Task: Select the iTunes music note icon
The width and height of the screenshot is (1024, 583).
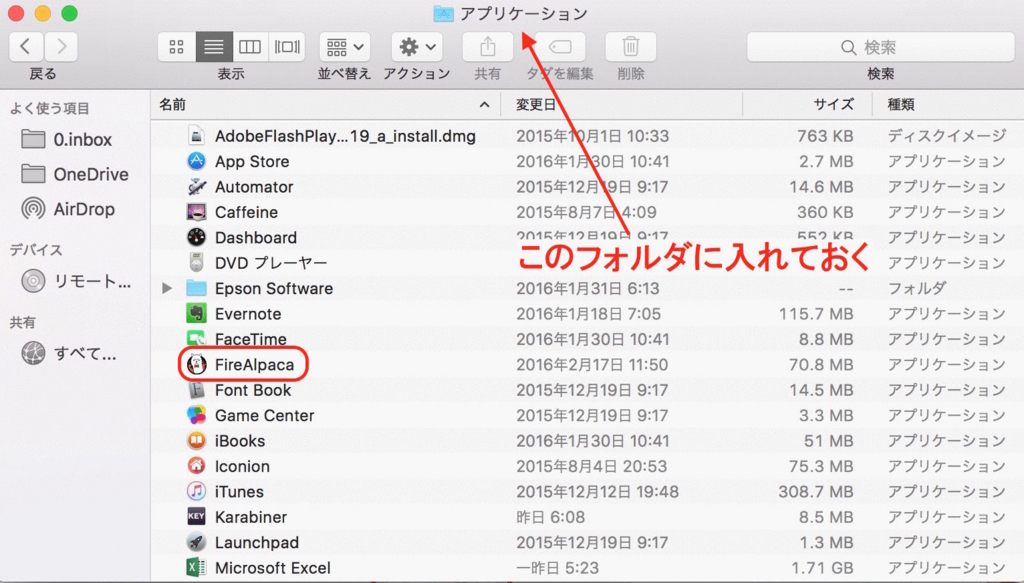Action: [196, 491]
